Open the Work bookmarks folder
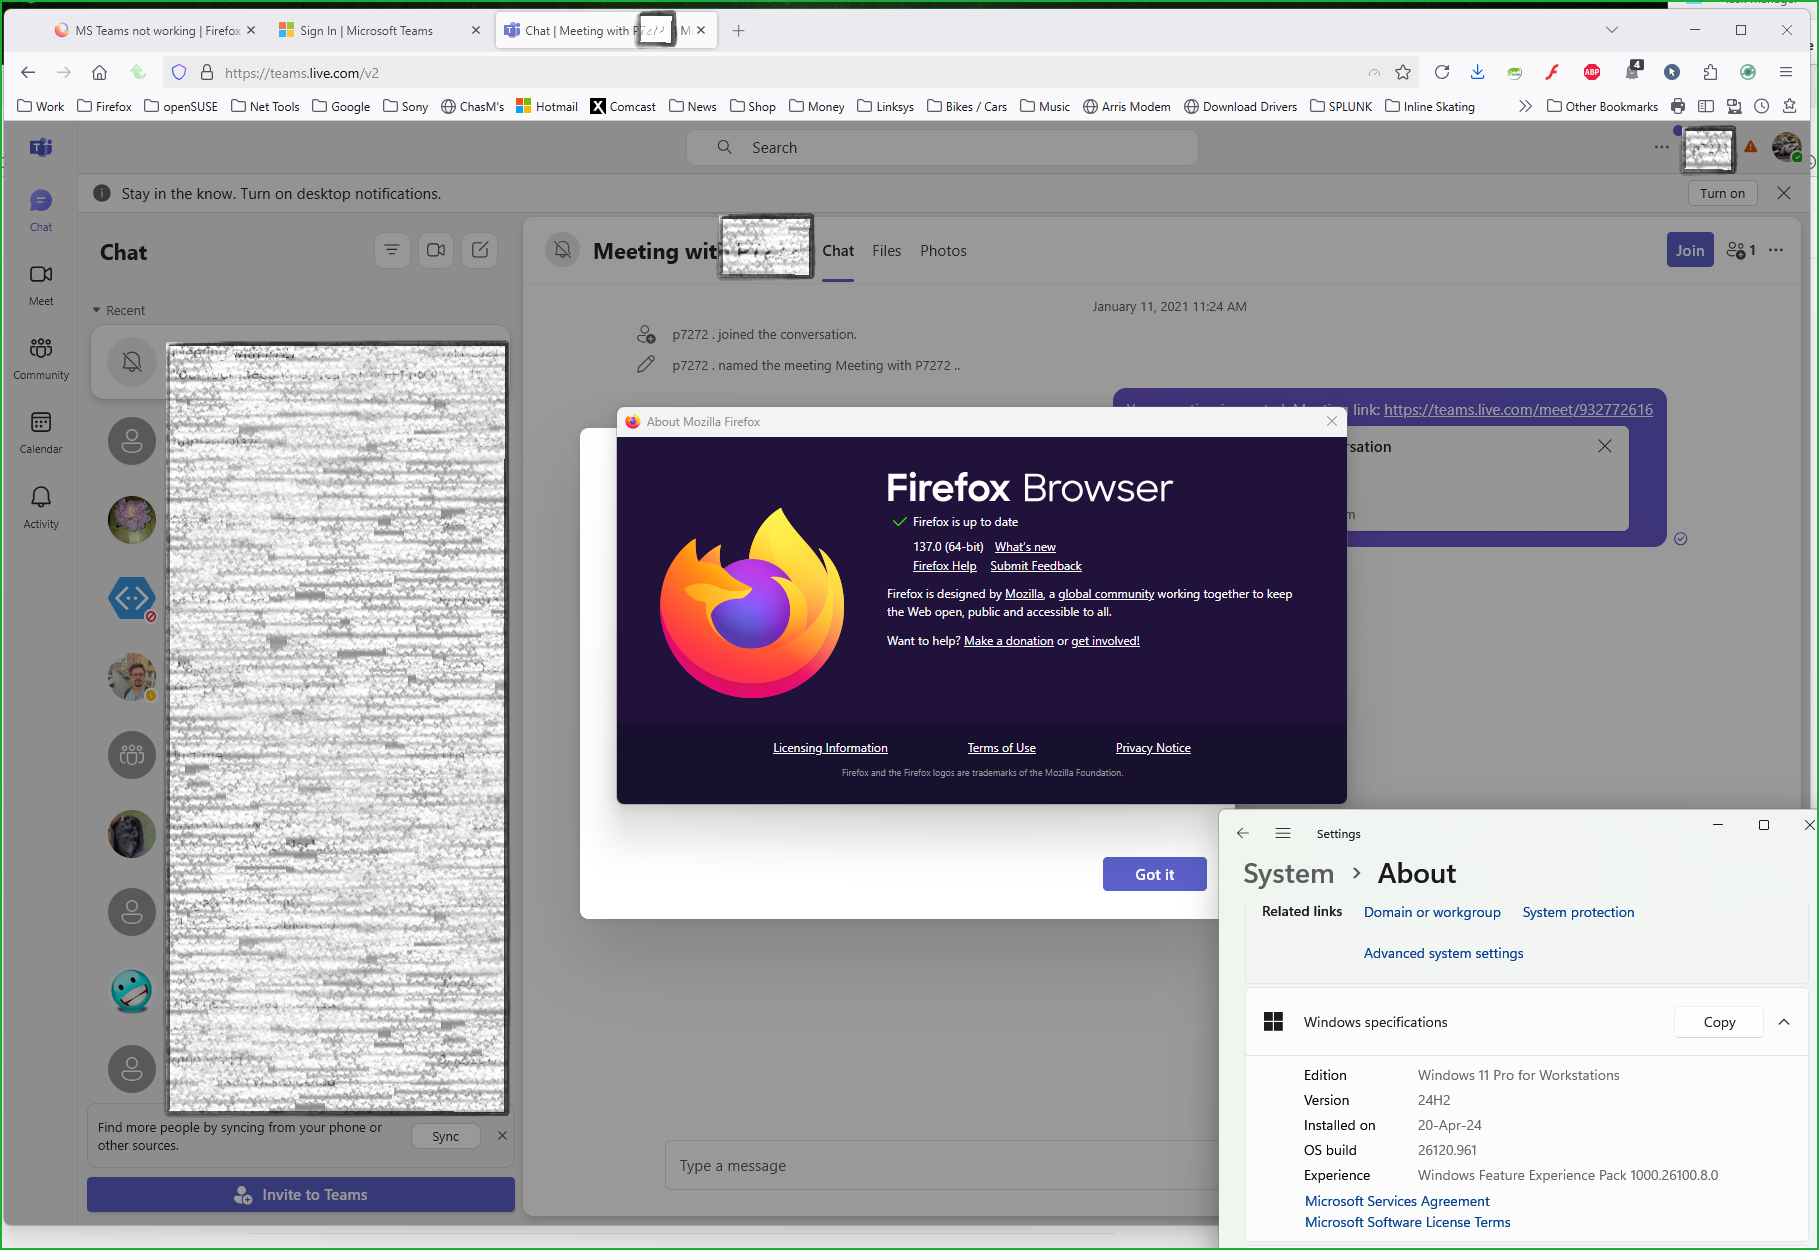The width and height of the screenshot is (1819, 1250). point(41,106)
